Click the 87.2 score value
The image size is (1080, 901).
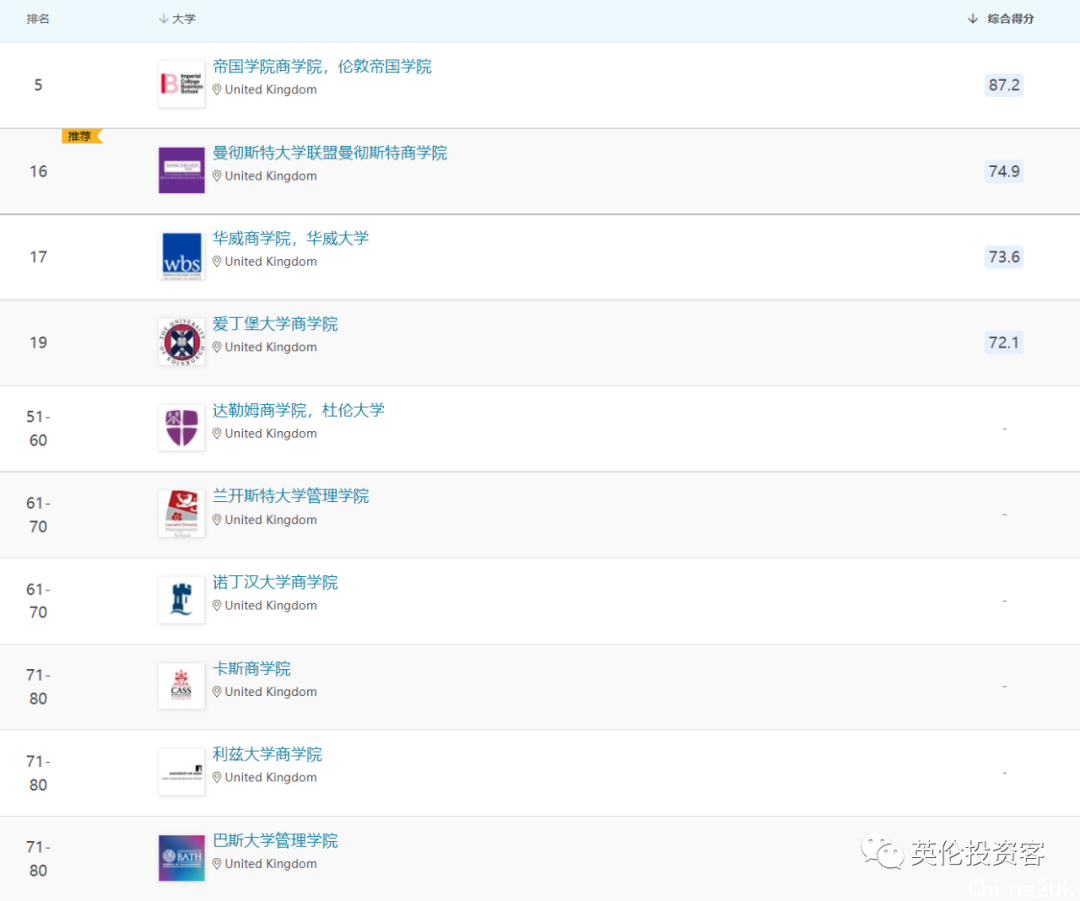[x=1004, y=85]
